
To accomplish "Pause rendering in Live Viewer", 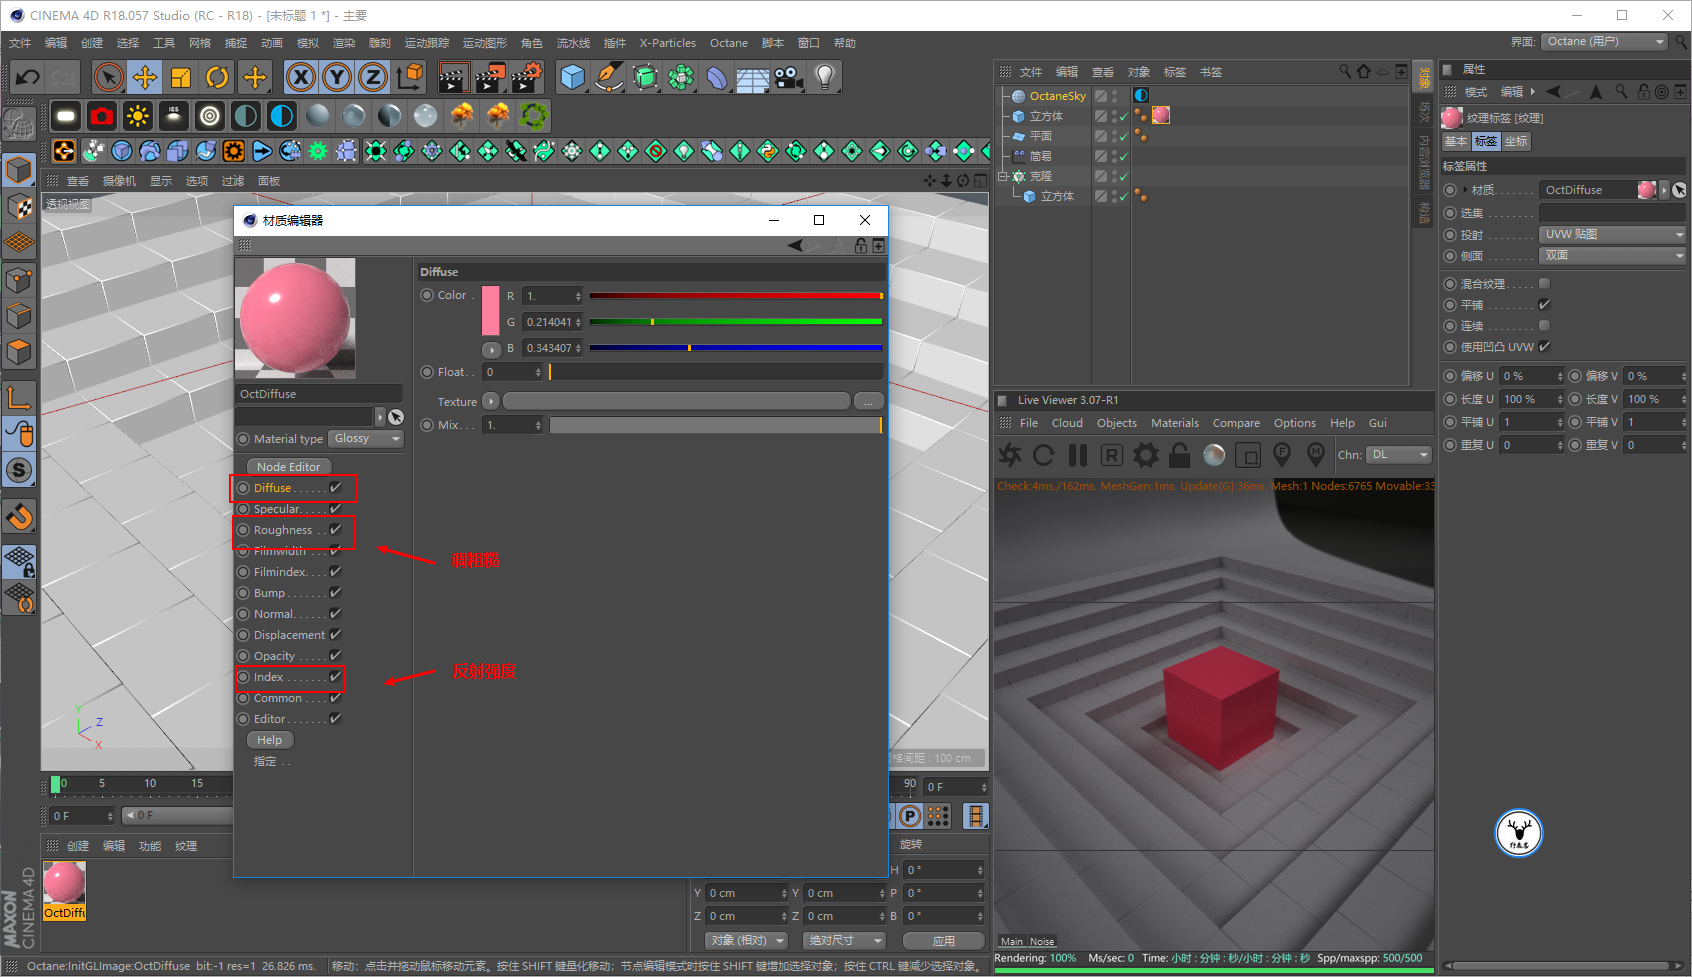I will coord(1078,455).
